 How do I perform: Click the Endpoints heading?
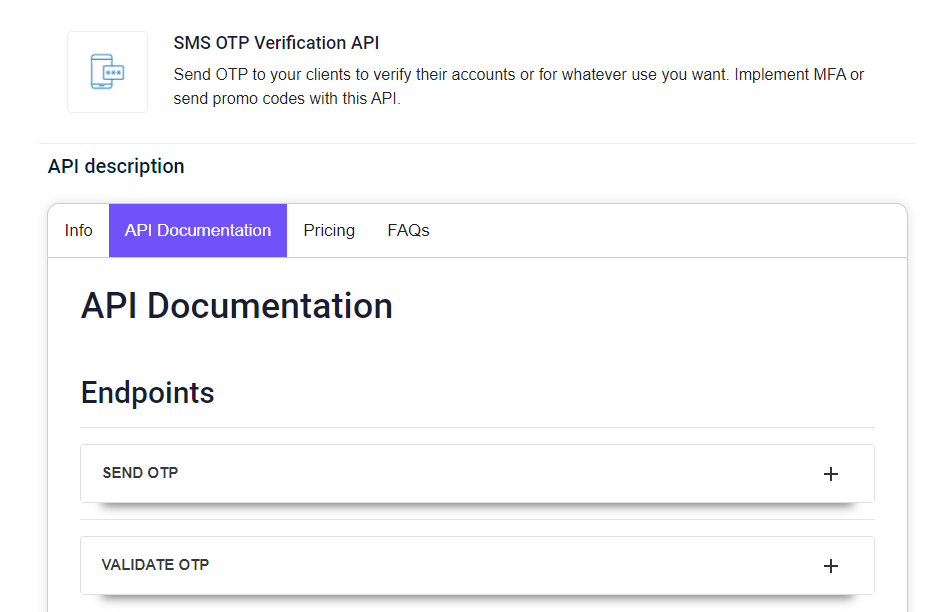(147, 393)
